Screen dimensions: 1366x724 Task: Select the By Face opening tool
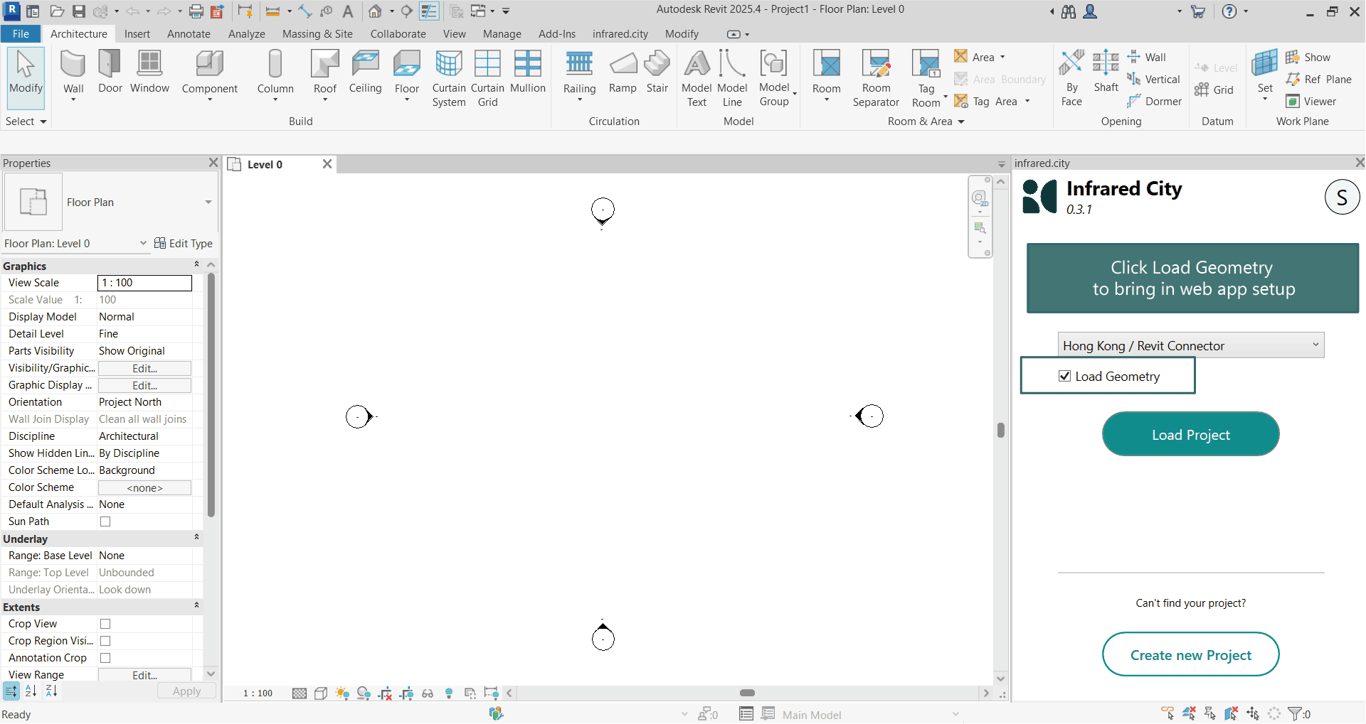tap(1072, 78)
